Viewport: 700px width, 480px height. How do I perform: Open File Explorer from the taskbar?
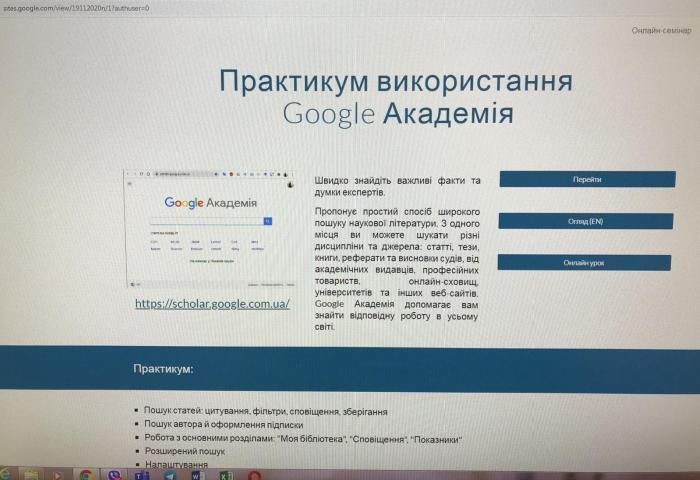pos(32,475)
